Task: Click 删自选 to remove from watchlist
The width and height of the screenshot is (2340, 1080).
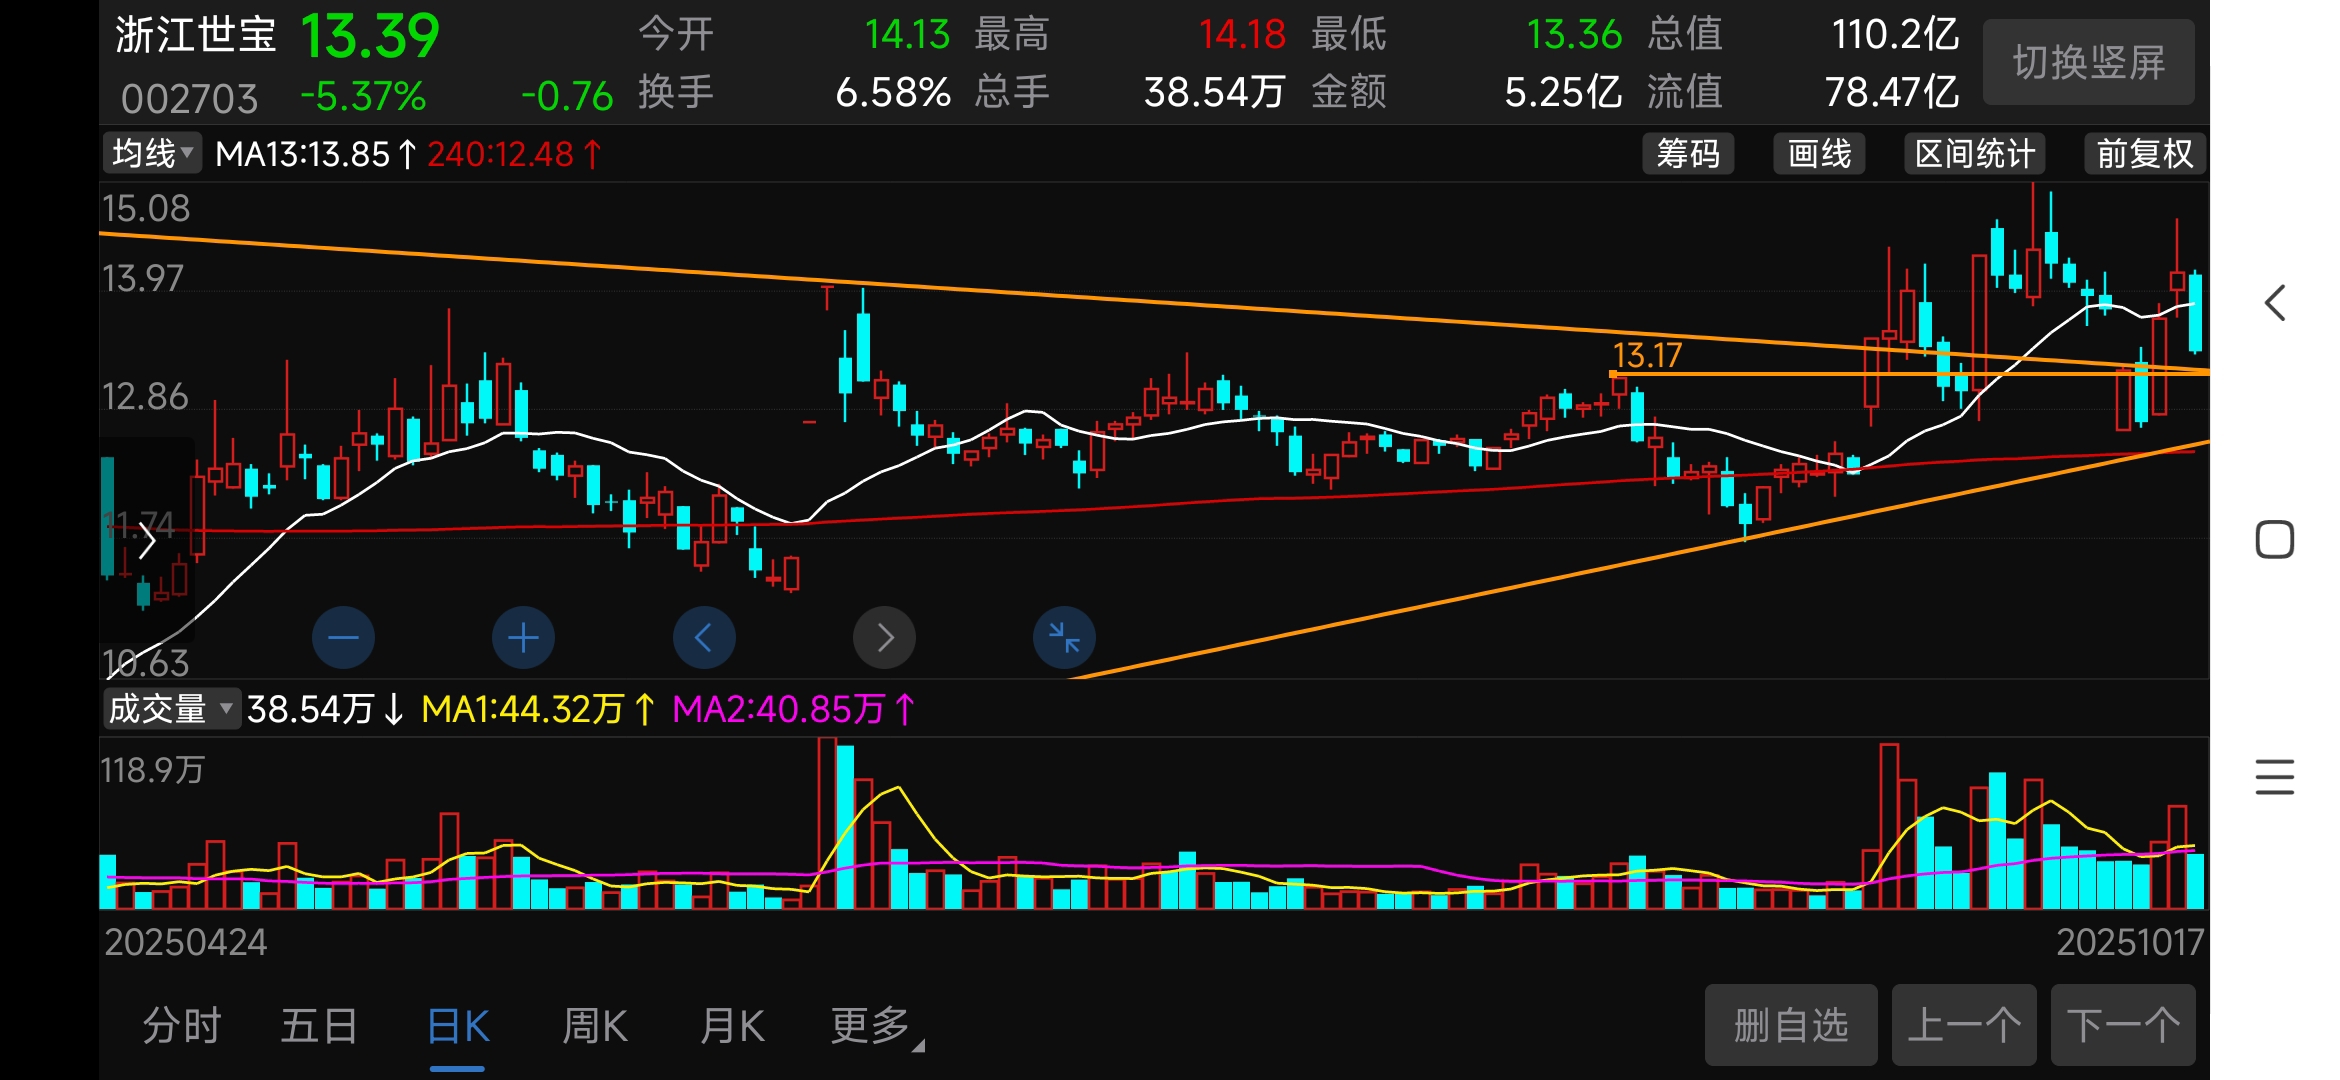Action: pyautogui.click(x=1790, y=1026)
